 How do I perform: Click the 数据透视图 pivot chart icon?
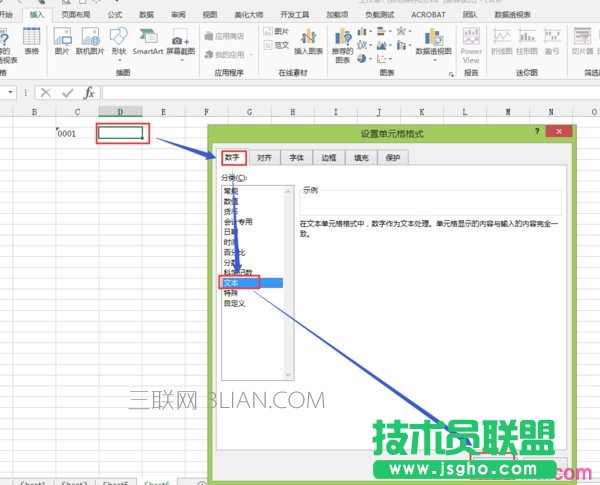[x=434, y=41]
